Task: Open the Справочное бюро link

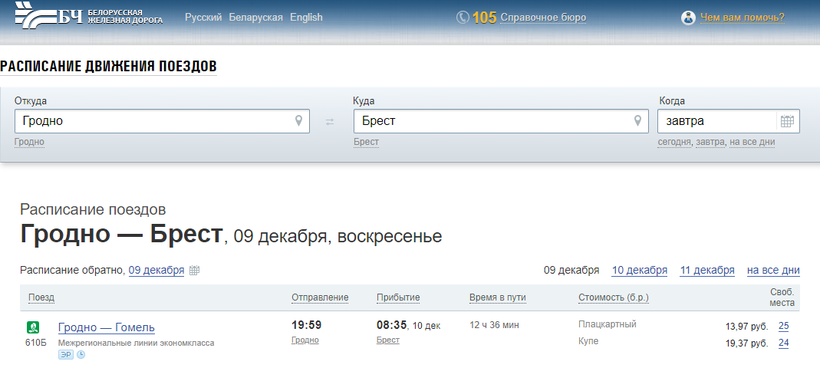Action: pos(543,18)
